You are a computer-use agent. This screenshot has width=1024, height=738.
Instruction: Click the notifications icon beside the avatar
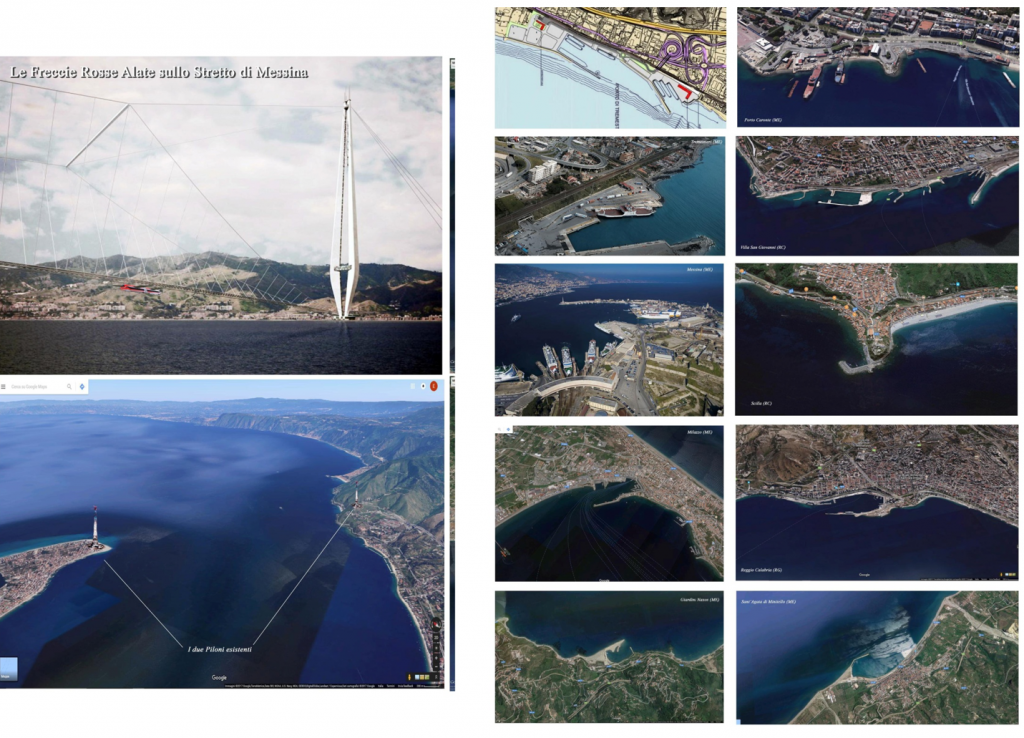tap(423, 386)
